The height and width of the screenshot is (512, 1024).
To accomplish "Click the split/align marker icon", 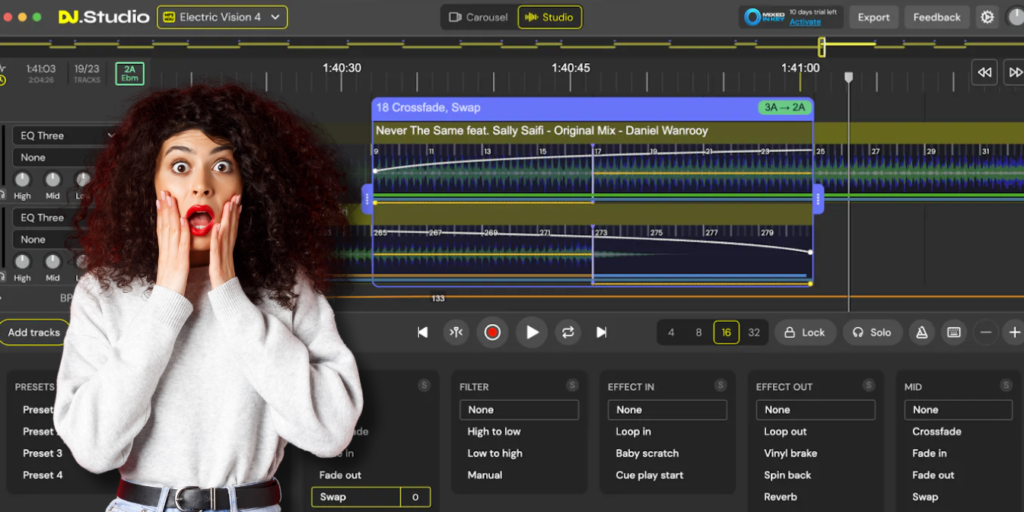I will pyautogui.click(x=456, y=332).
